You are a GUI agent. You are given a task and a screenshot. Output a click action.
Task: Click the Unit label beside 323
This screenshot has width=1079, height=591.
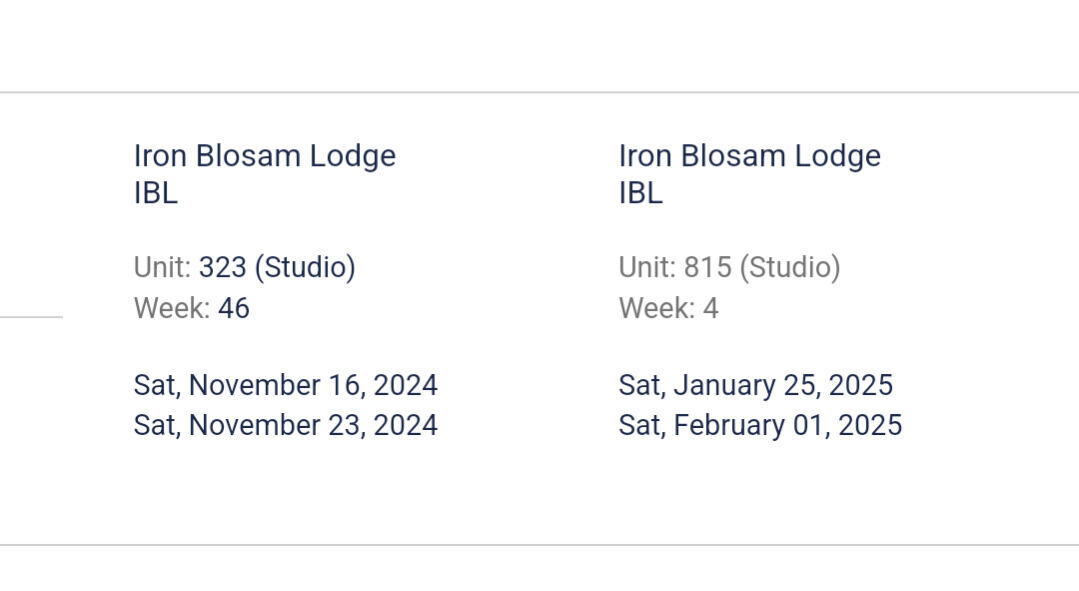coord(162,268)
